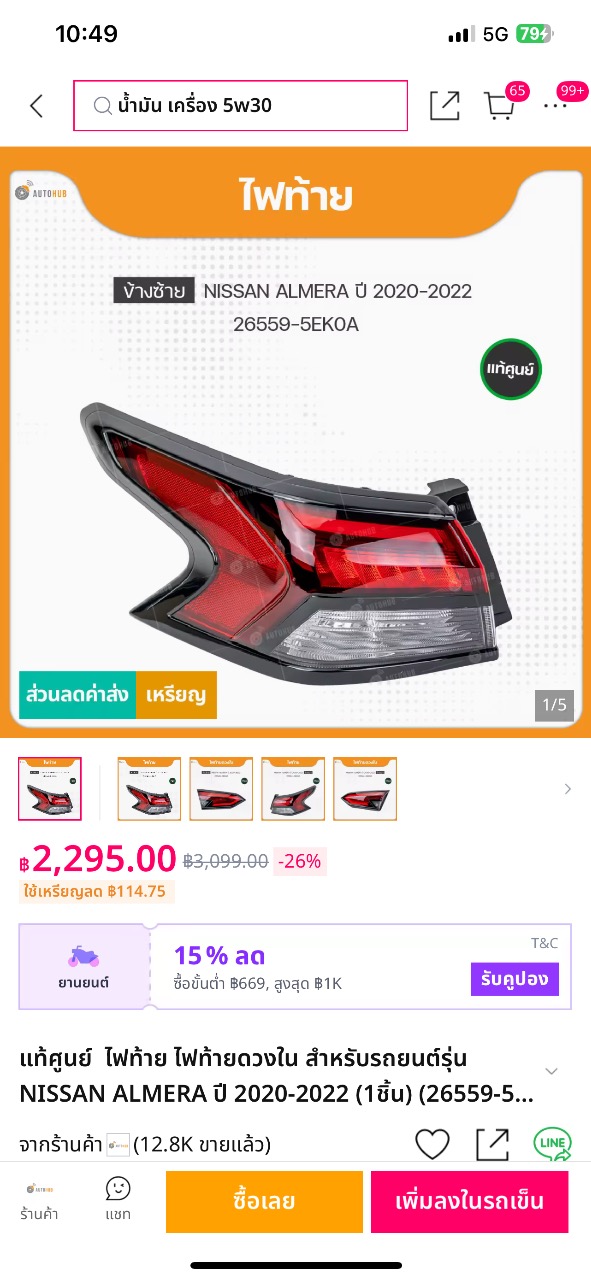
Task: Tap ซื้อเลย buy now button
Action: point(264,1201)
